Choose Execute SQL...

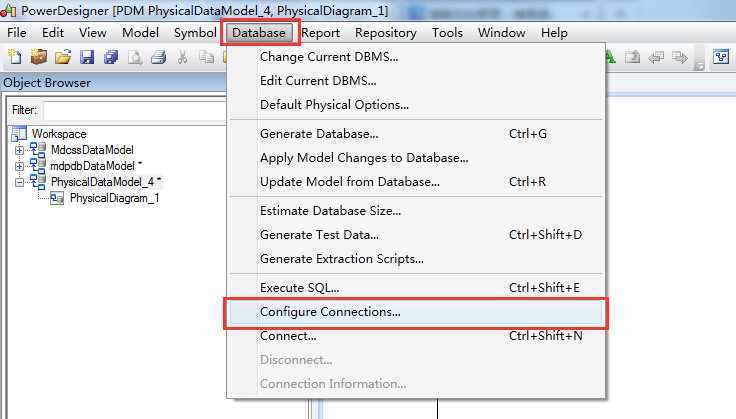pyautogui.click(x=416, y=288)
